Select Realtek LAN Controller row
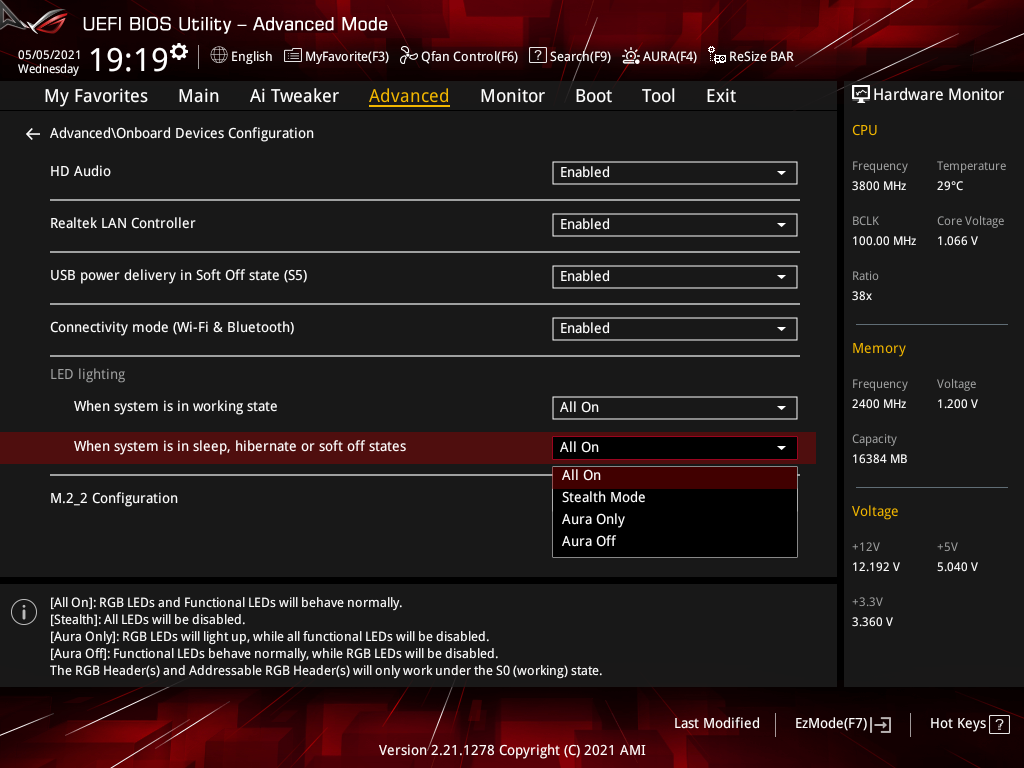 123,223
